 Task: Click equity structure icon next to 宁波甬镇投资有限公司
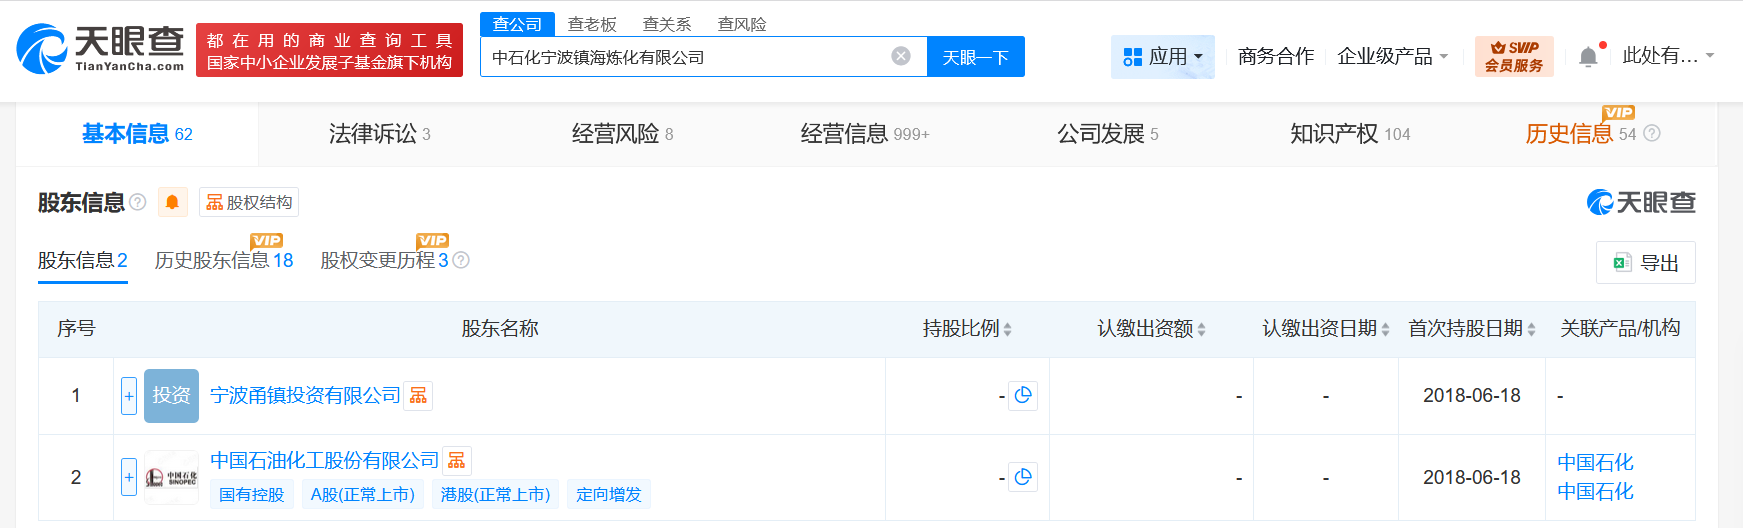[418, 396]
